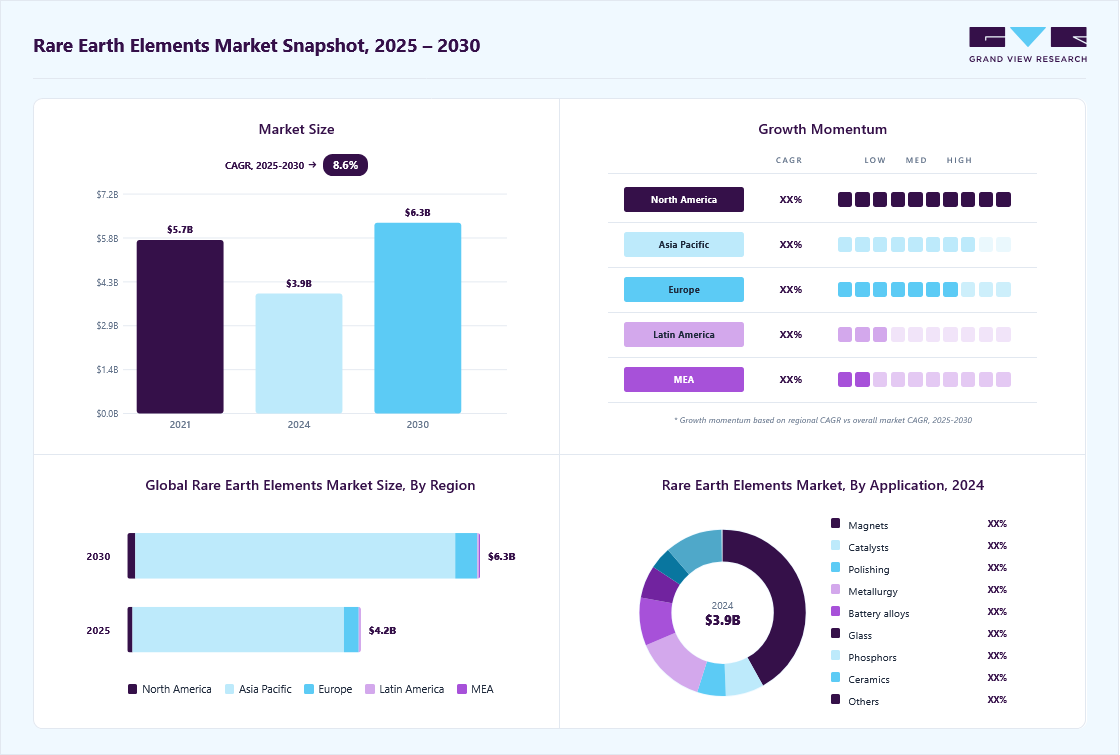The width and height of the screenshot is (1120, 755).
Task: Click the Latin America region label
Action: point(684,334)
